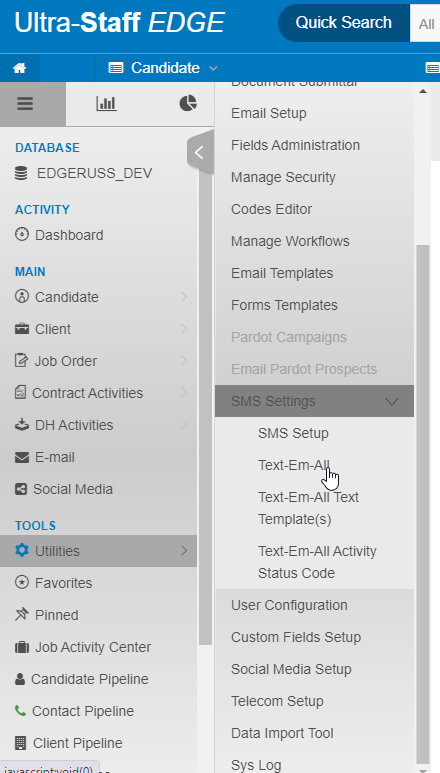Click the Quick Search button
The height and width of the screenshot is (773, 440).
tap(344, 23)
